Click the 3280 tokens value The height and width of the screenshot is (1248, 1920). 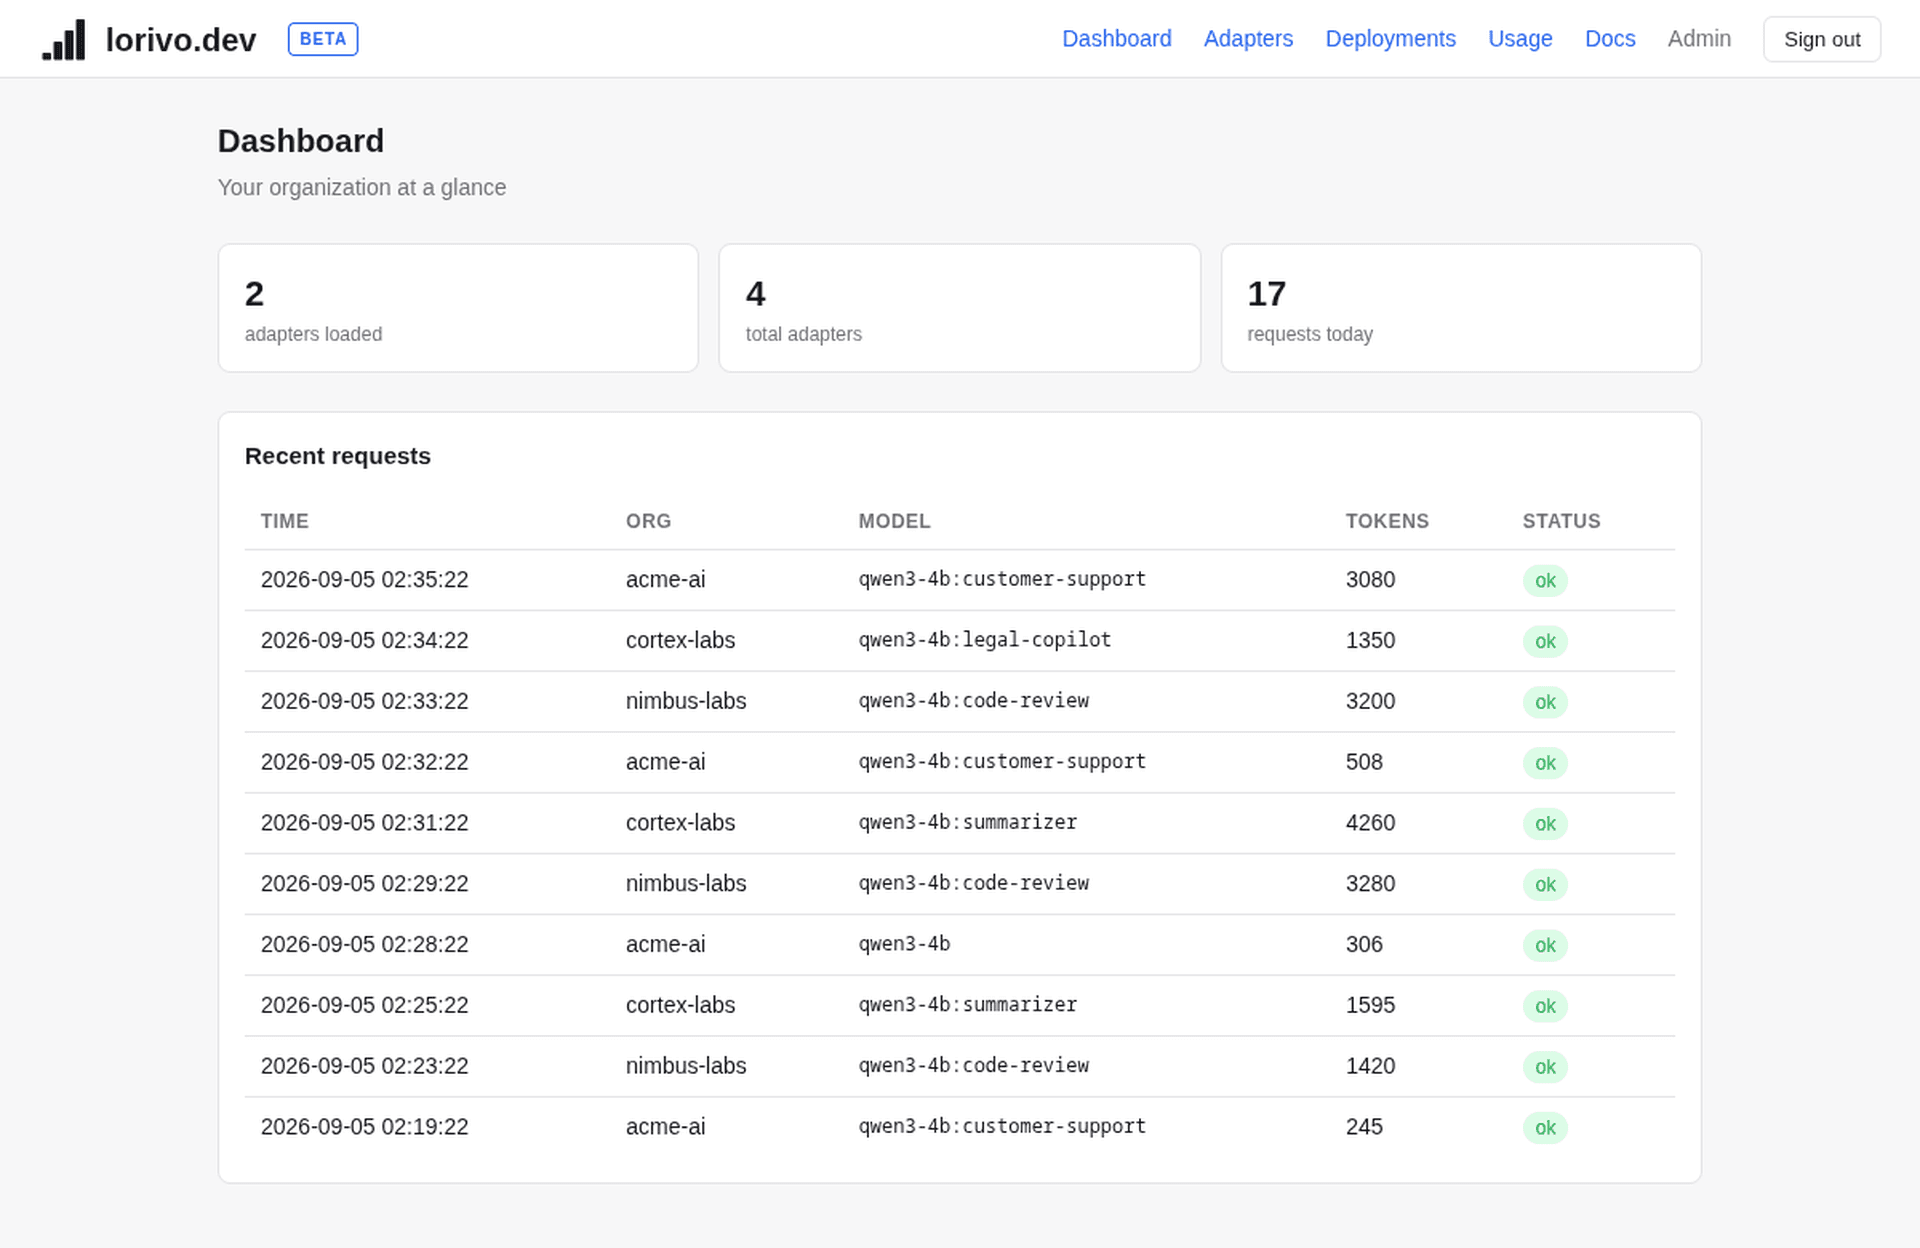1370,884
